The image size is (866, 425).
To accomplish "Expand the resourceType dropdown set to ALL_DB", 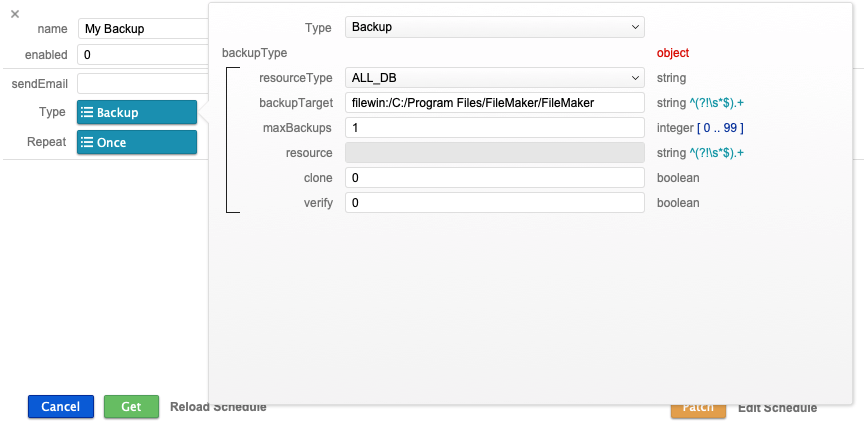I will (494, 77).
